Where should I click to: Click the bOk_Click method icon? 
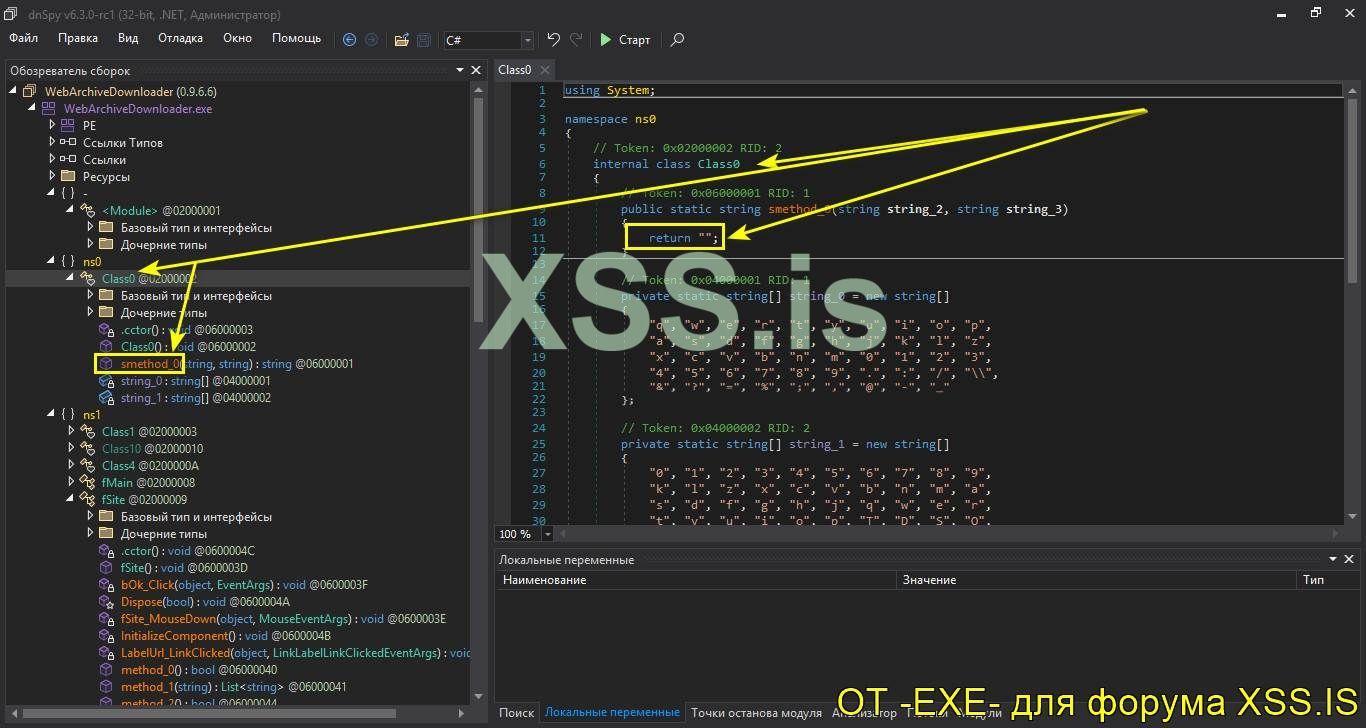pyautogui.click(x=106, y=585)
